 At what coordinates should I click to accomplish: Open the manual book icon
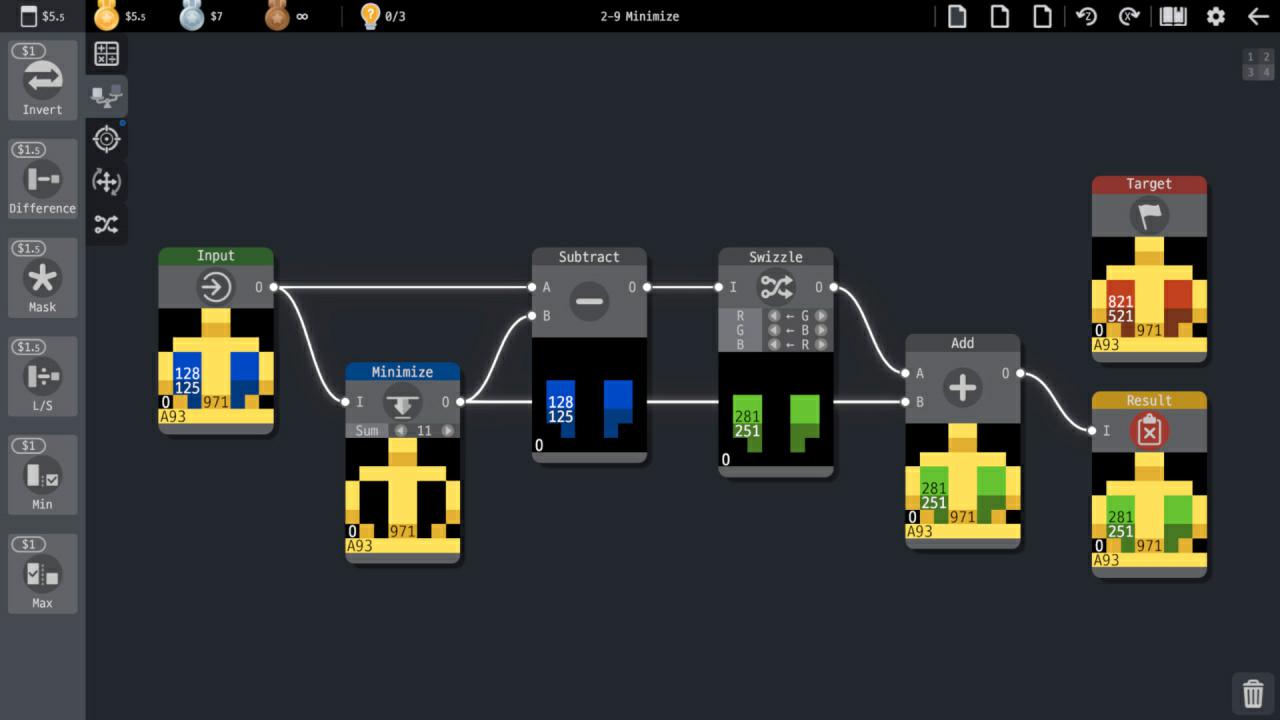click(x=1172, y=16)
